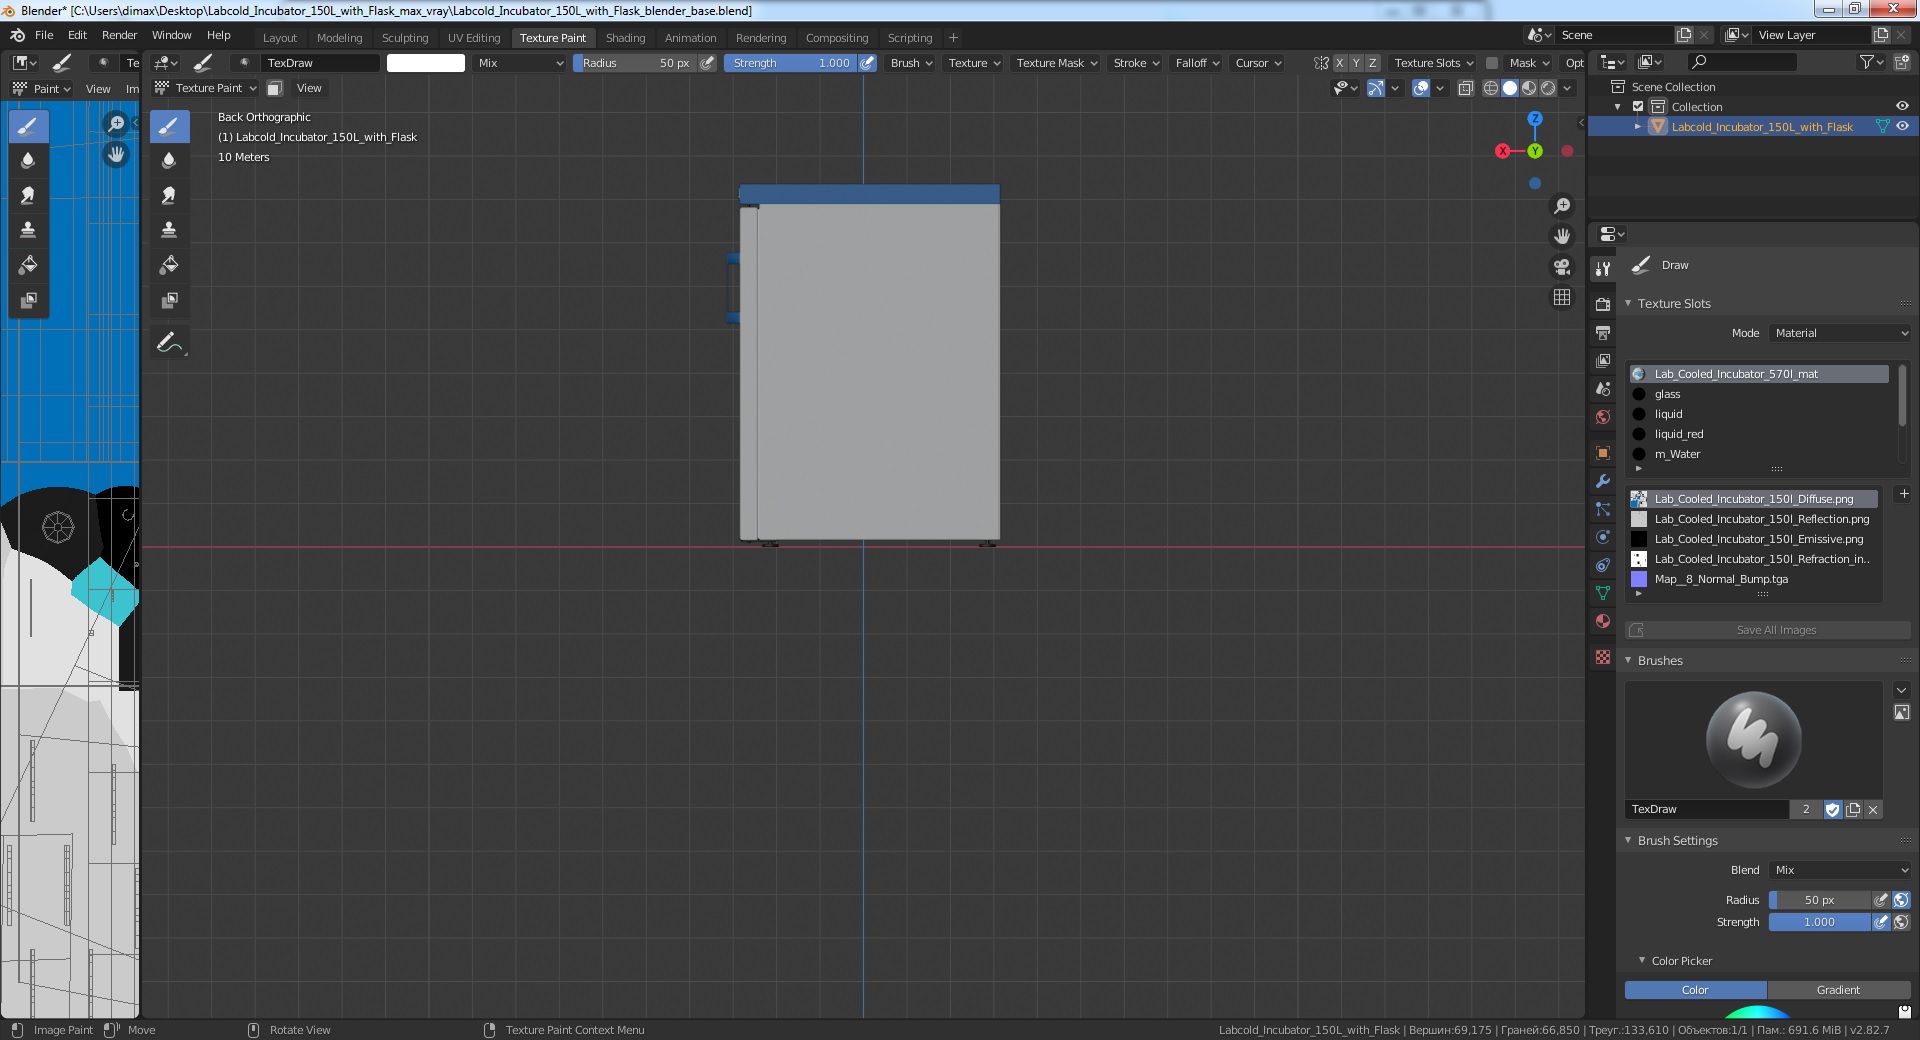Click the image editor pan hand icon
The width and height of the screenshot is (1920, 1040).
tap(116, 155)
